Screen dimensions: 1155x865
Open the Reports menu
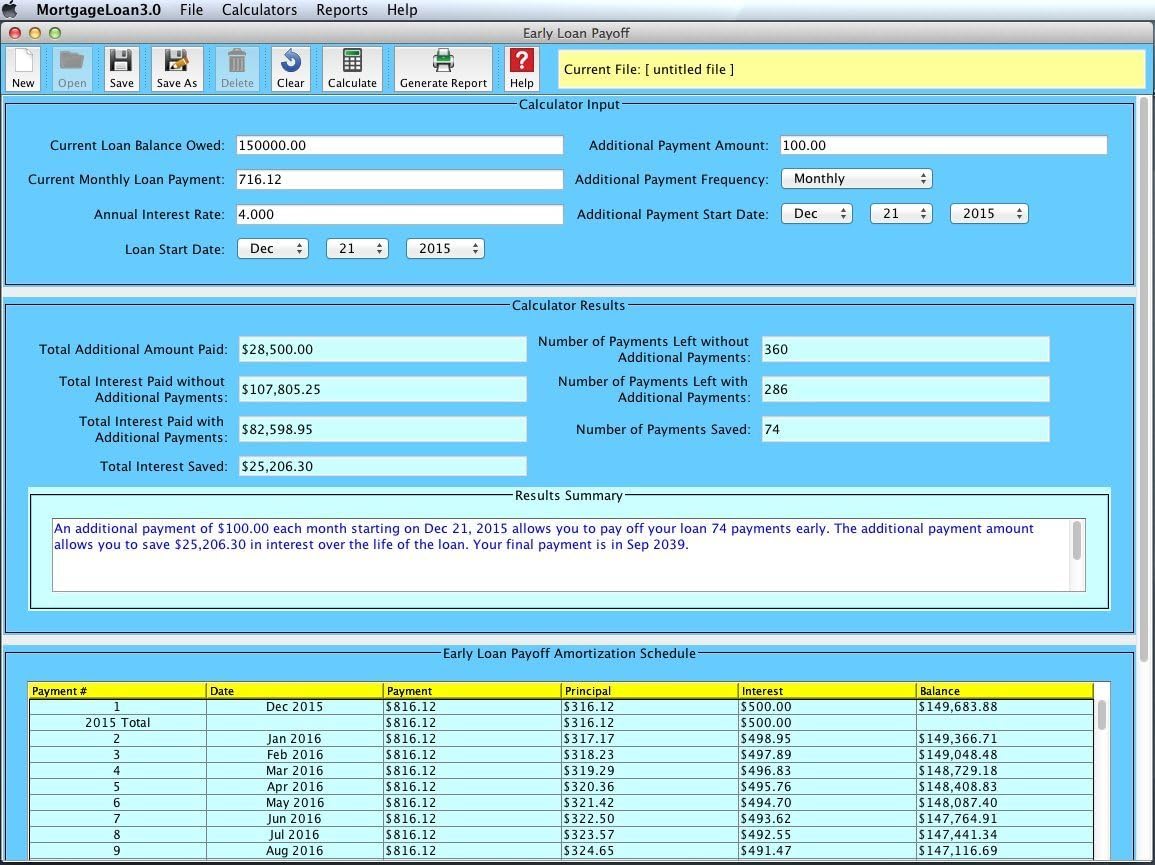342,10
